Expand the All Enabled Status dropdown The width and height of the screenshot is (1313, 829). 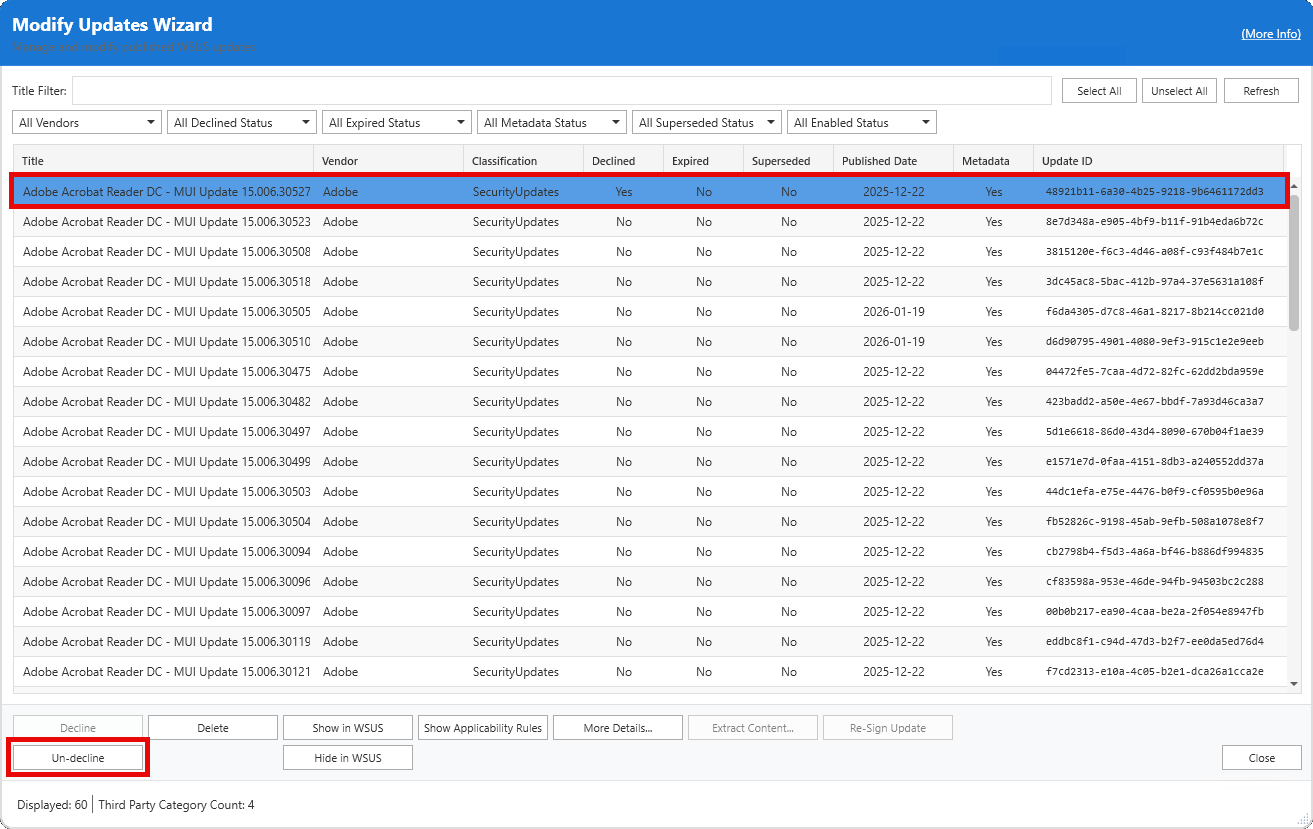click(862, 123)
